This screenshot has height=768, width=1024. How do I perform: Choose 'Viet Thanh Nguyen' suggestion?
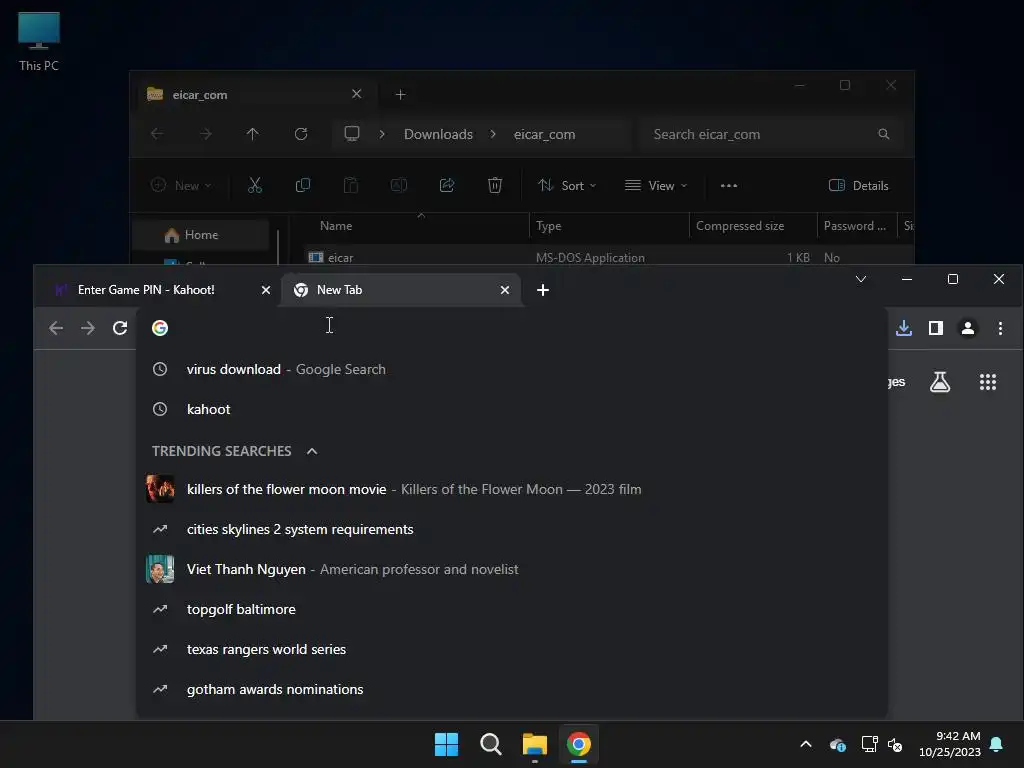click(512, 569)
